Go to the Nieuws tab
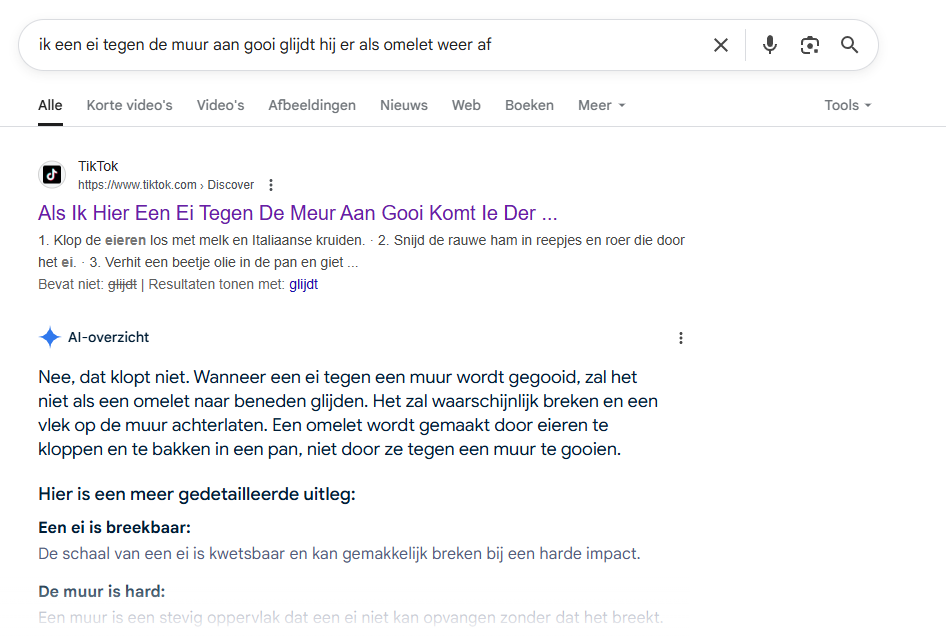The image size is (946, 637). click(404, 105)
